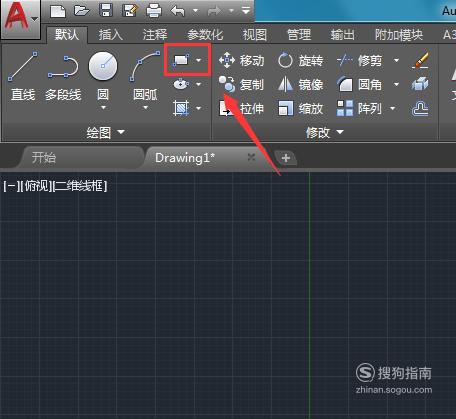Open the [-] viewport controls menu
This screenshot has height=419, width=456.
click(11, 186)
